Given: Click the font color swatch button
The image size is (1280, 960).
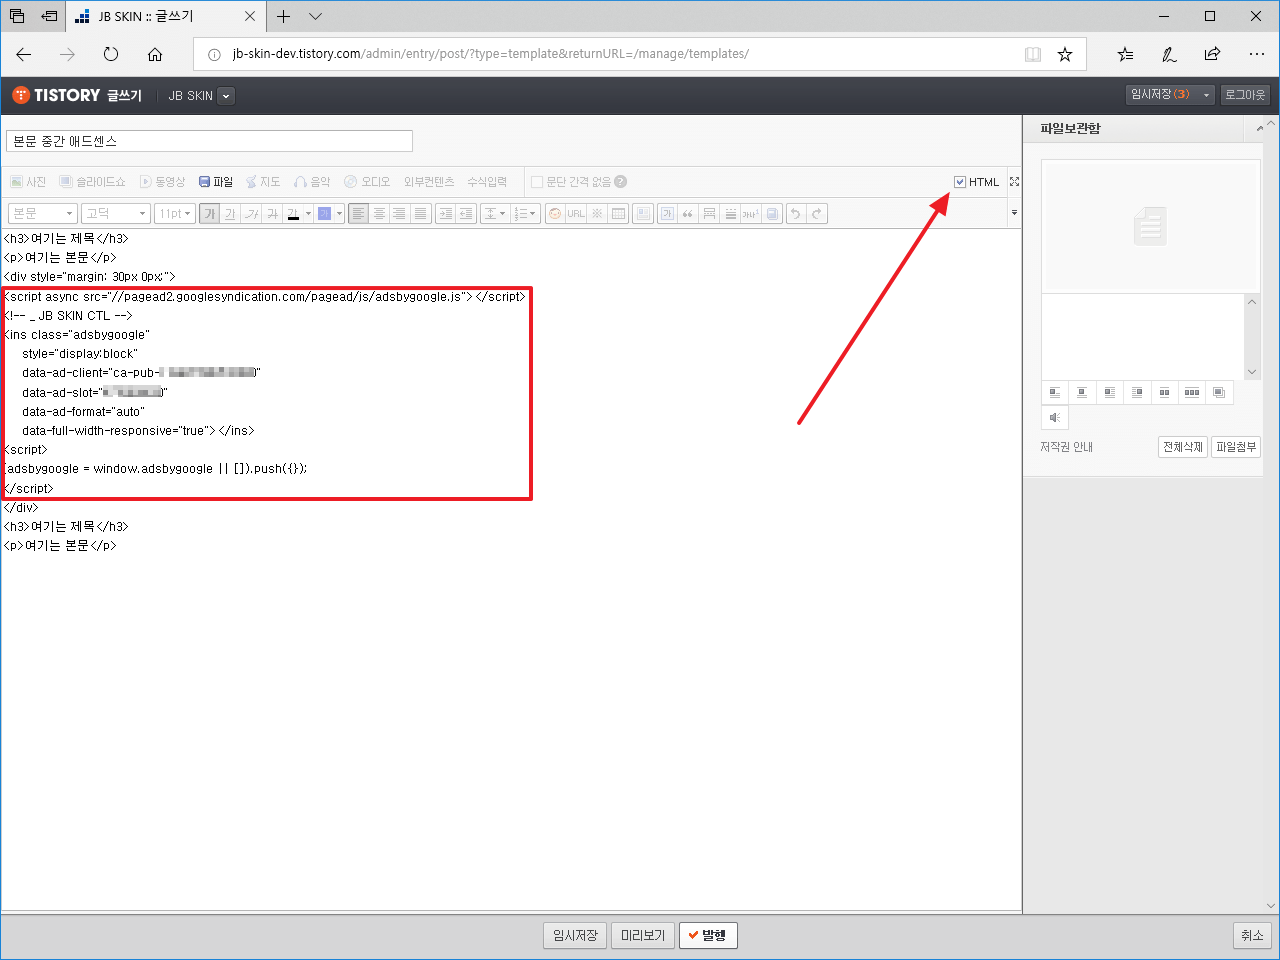Looking at the screenshot, I should pyautogui.click(x=293, y=213).
